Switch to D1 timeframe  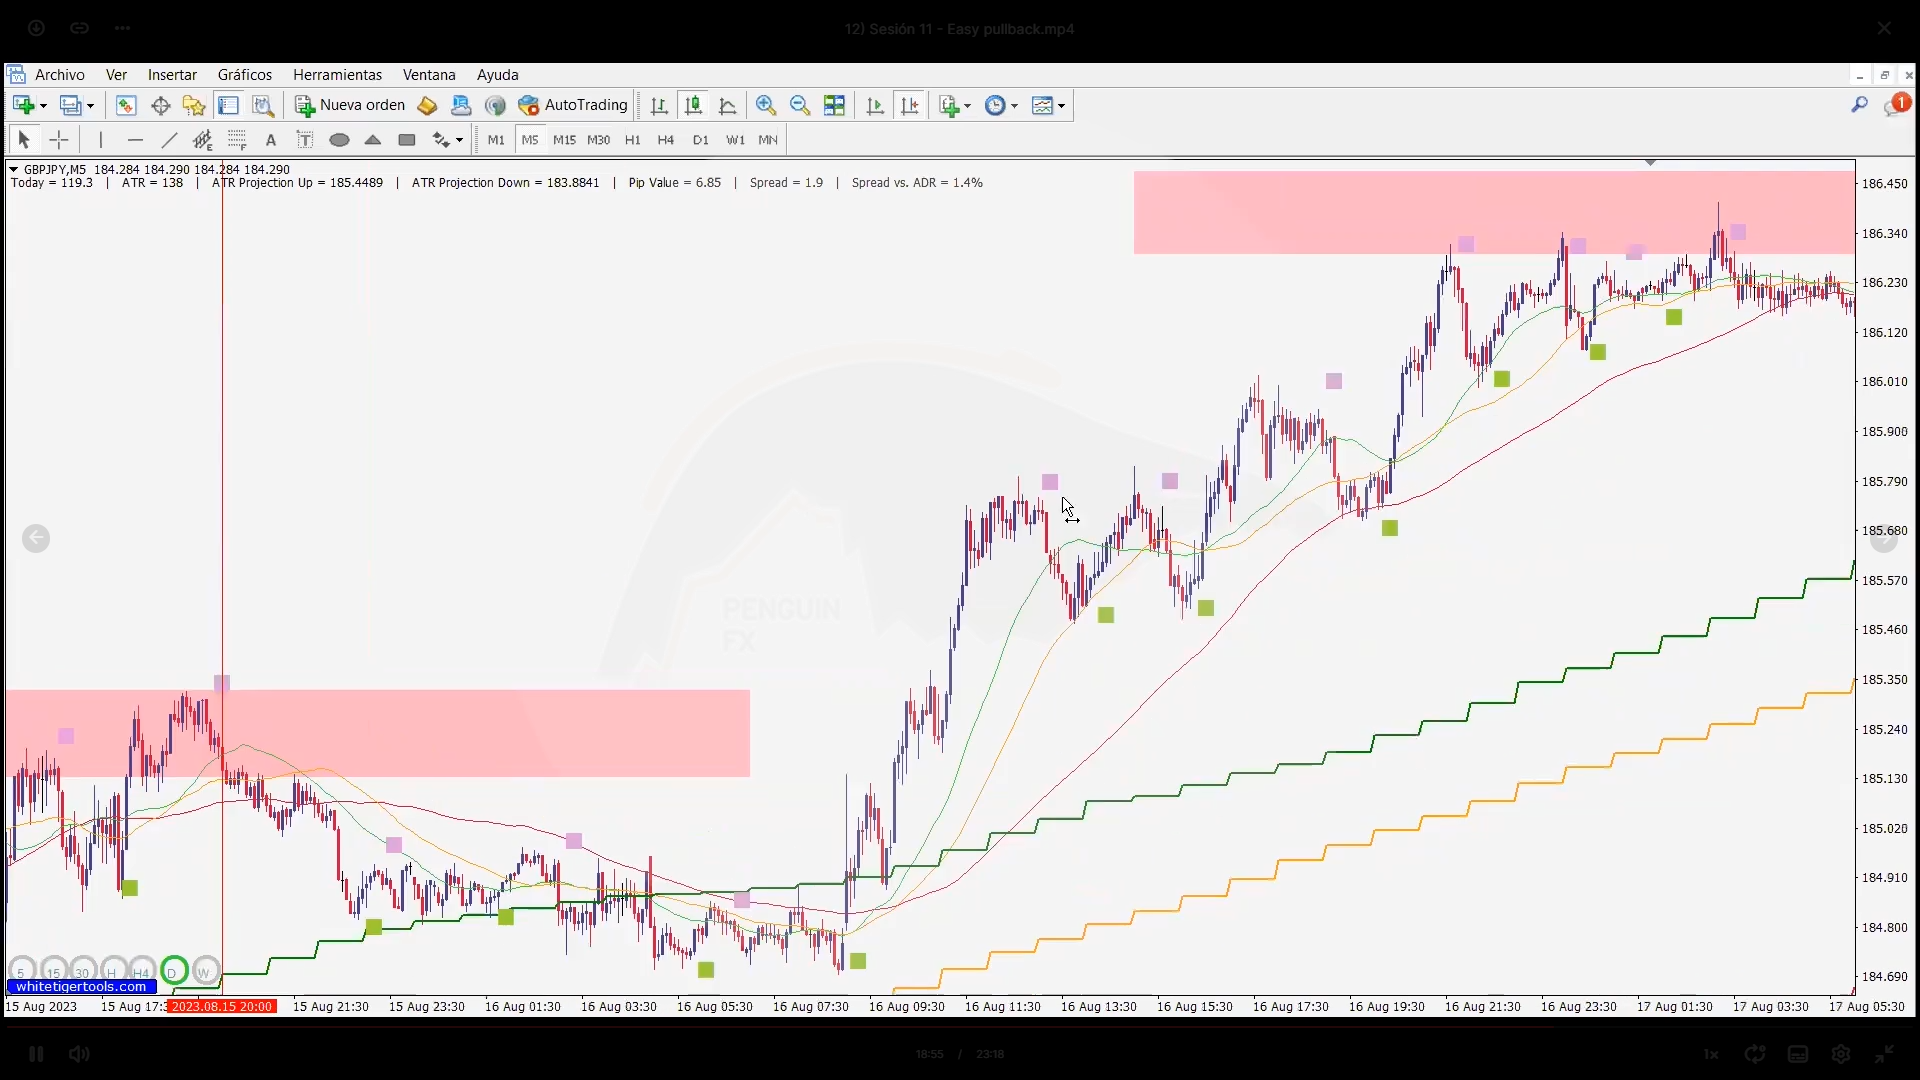coord(700,140)
